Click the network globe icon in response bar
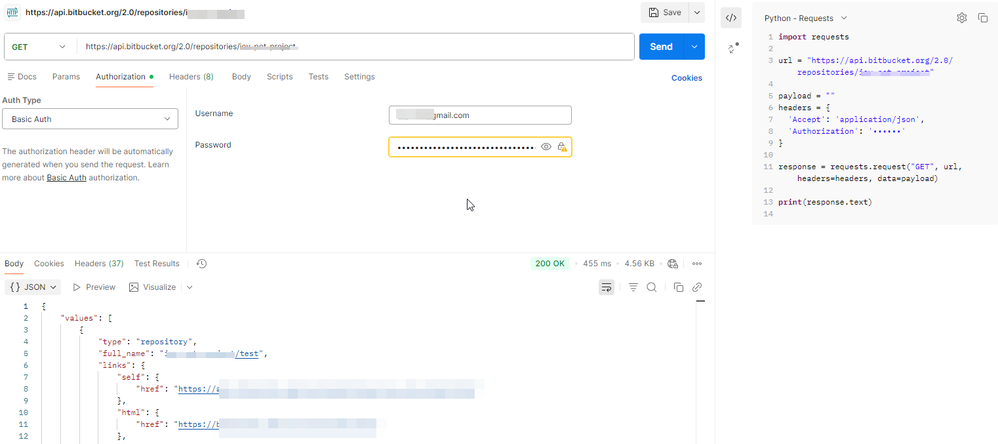Image resolution: width=998 pixels, height=444 pixels. click(x=673, y=263)
